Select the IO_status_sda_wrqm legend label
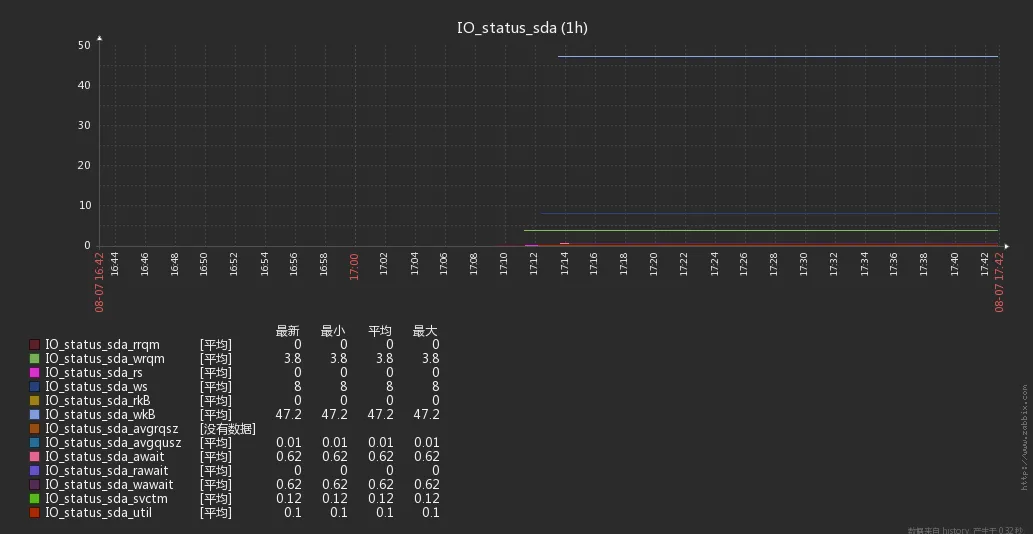The height and width of the screenshot is (534, 1033). 105,359
